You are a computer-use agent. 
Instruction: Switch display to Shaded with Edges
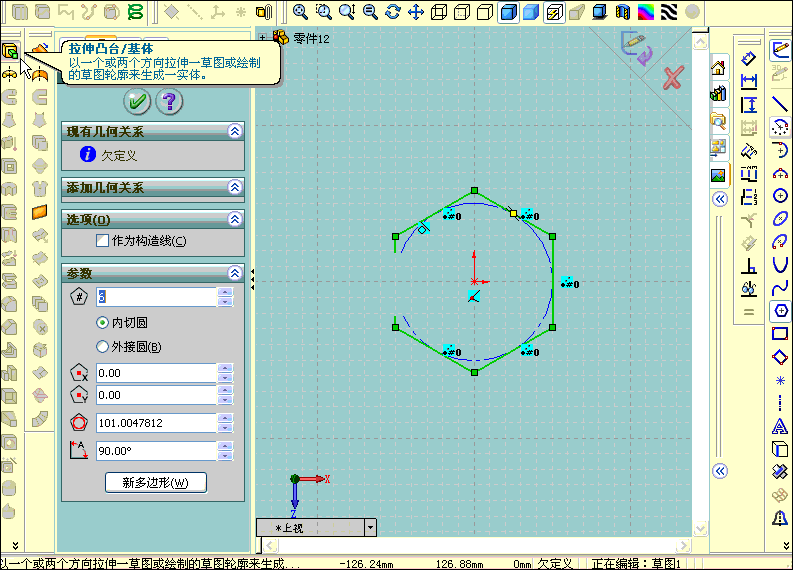[508, 12]
